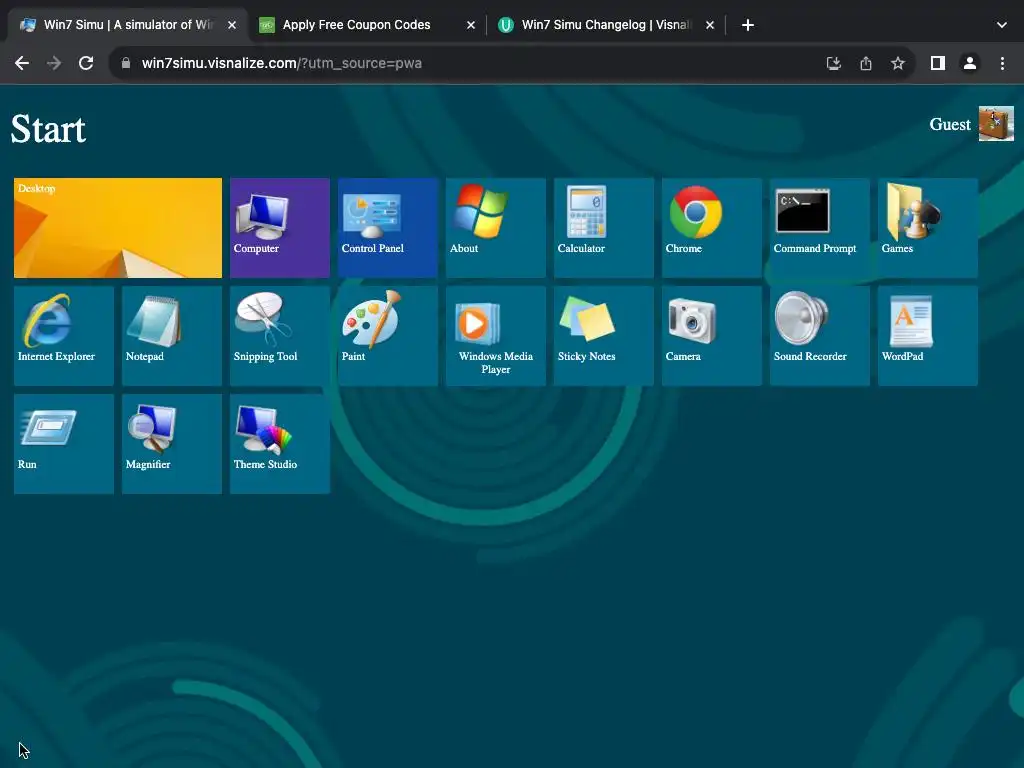Launch the Magnifier tile
Image resolution: width=1024 pixels, height=768 pixels.
click(x=172, y=444)
